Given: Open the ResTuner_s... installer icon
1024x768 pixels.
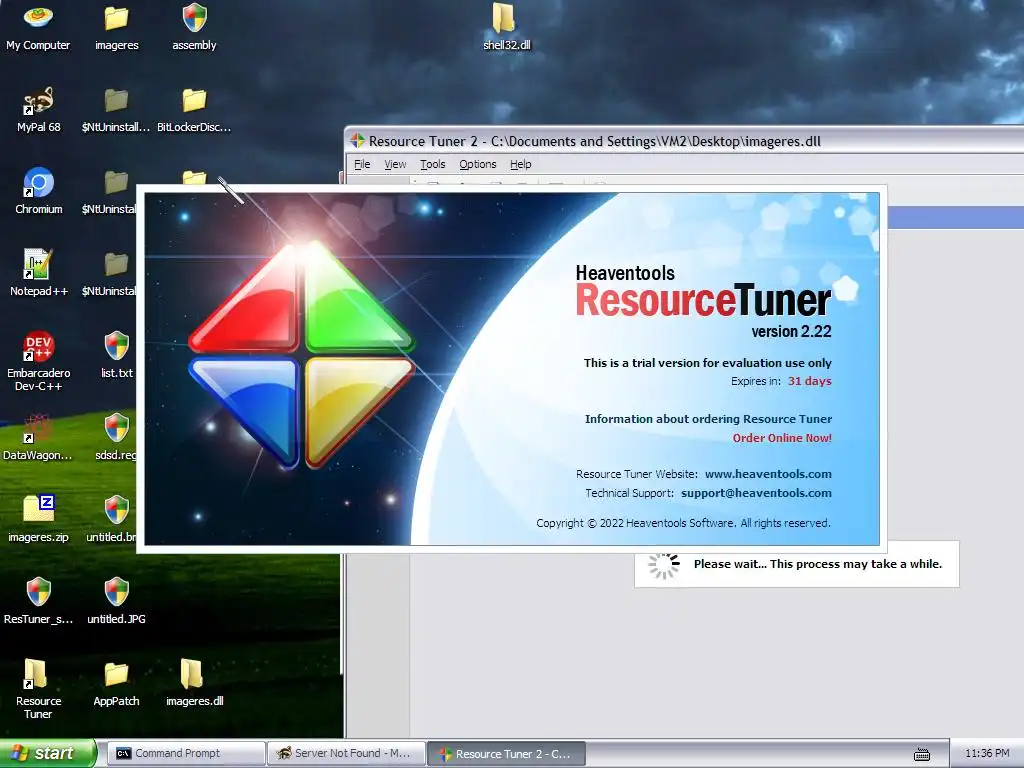Looking at the screenshot, I should click(x=39, y=601).
